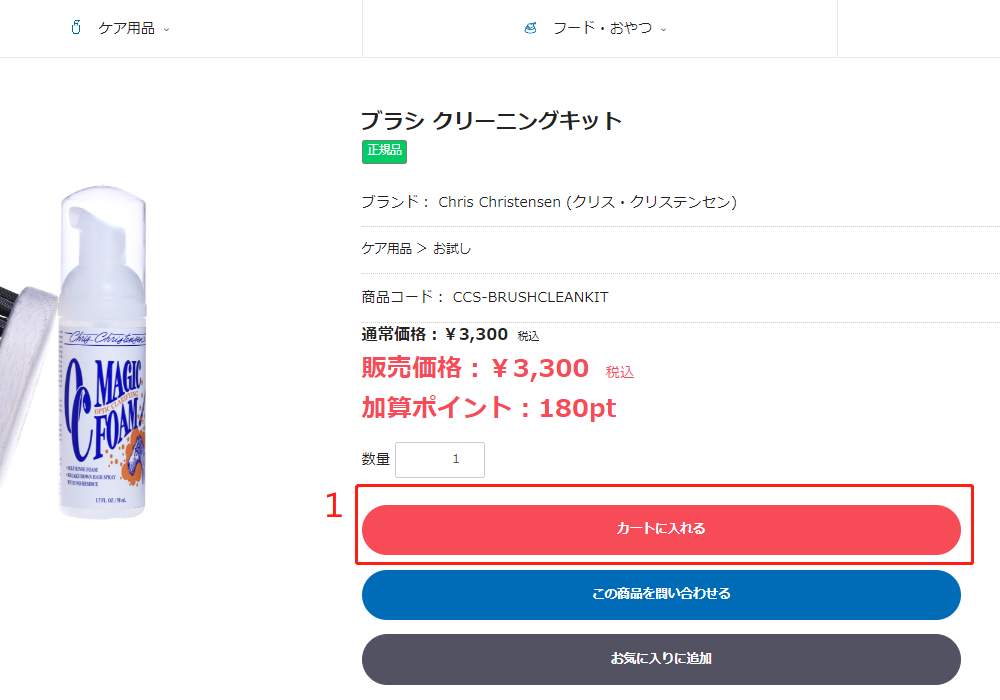Expand the chevron beside フード・おやつ
The width and height of the screenshot is (1000, 700).
[663, 29]
